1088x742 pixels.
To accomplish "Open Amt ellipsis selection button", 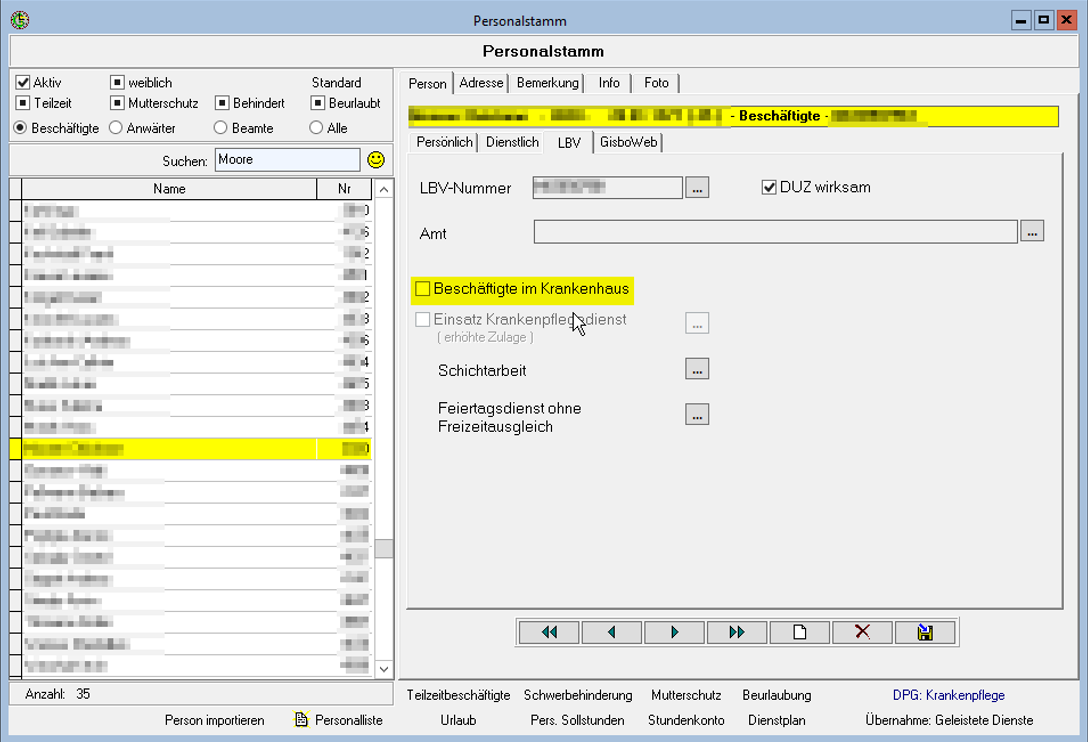I will 1032,232.
